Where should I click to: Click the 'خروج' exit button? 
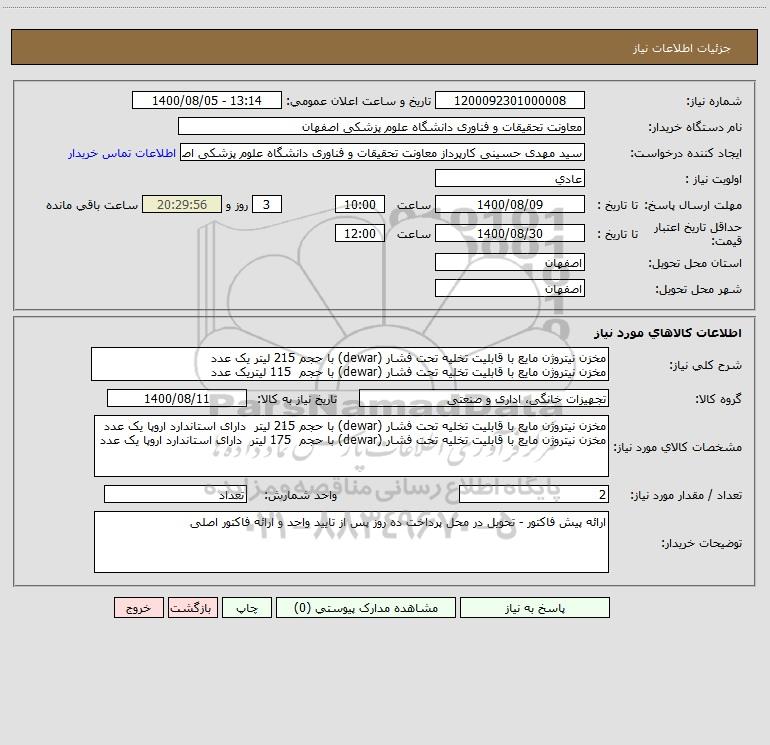tap(138, 607)
